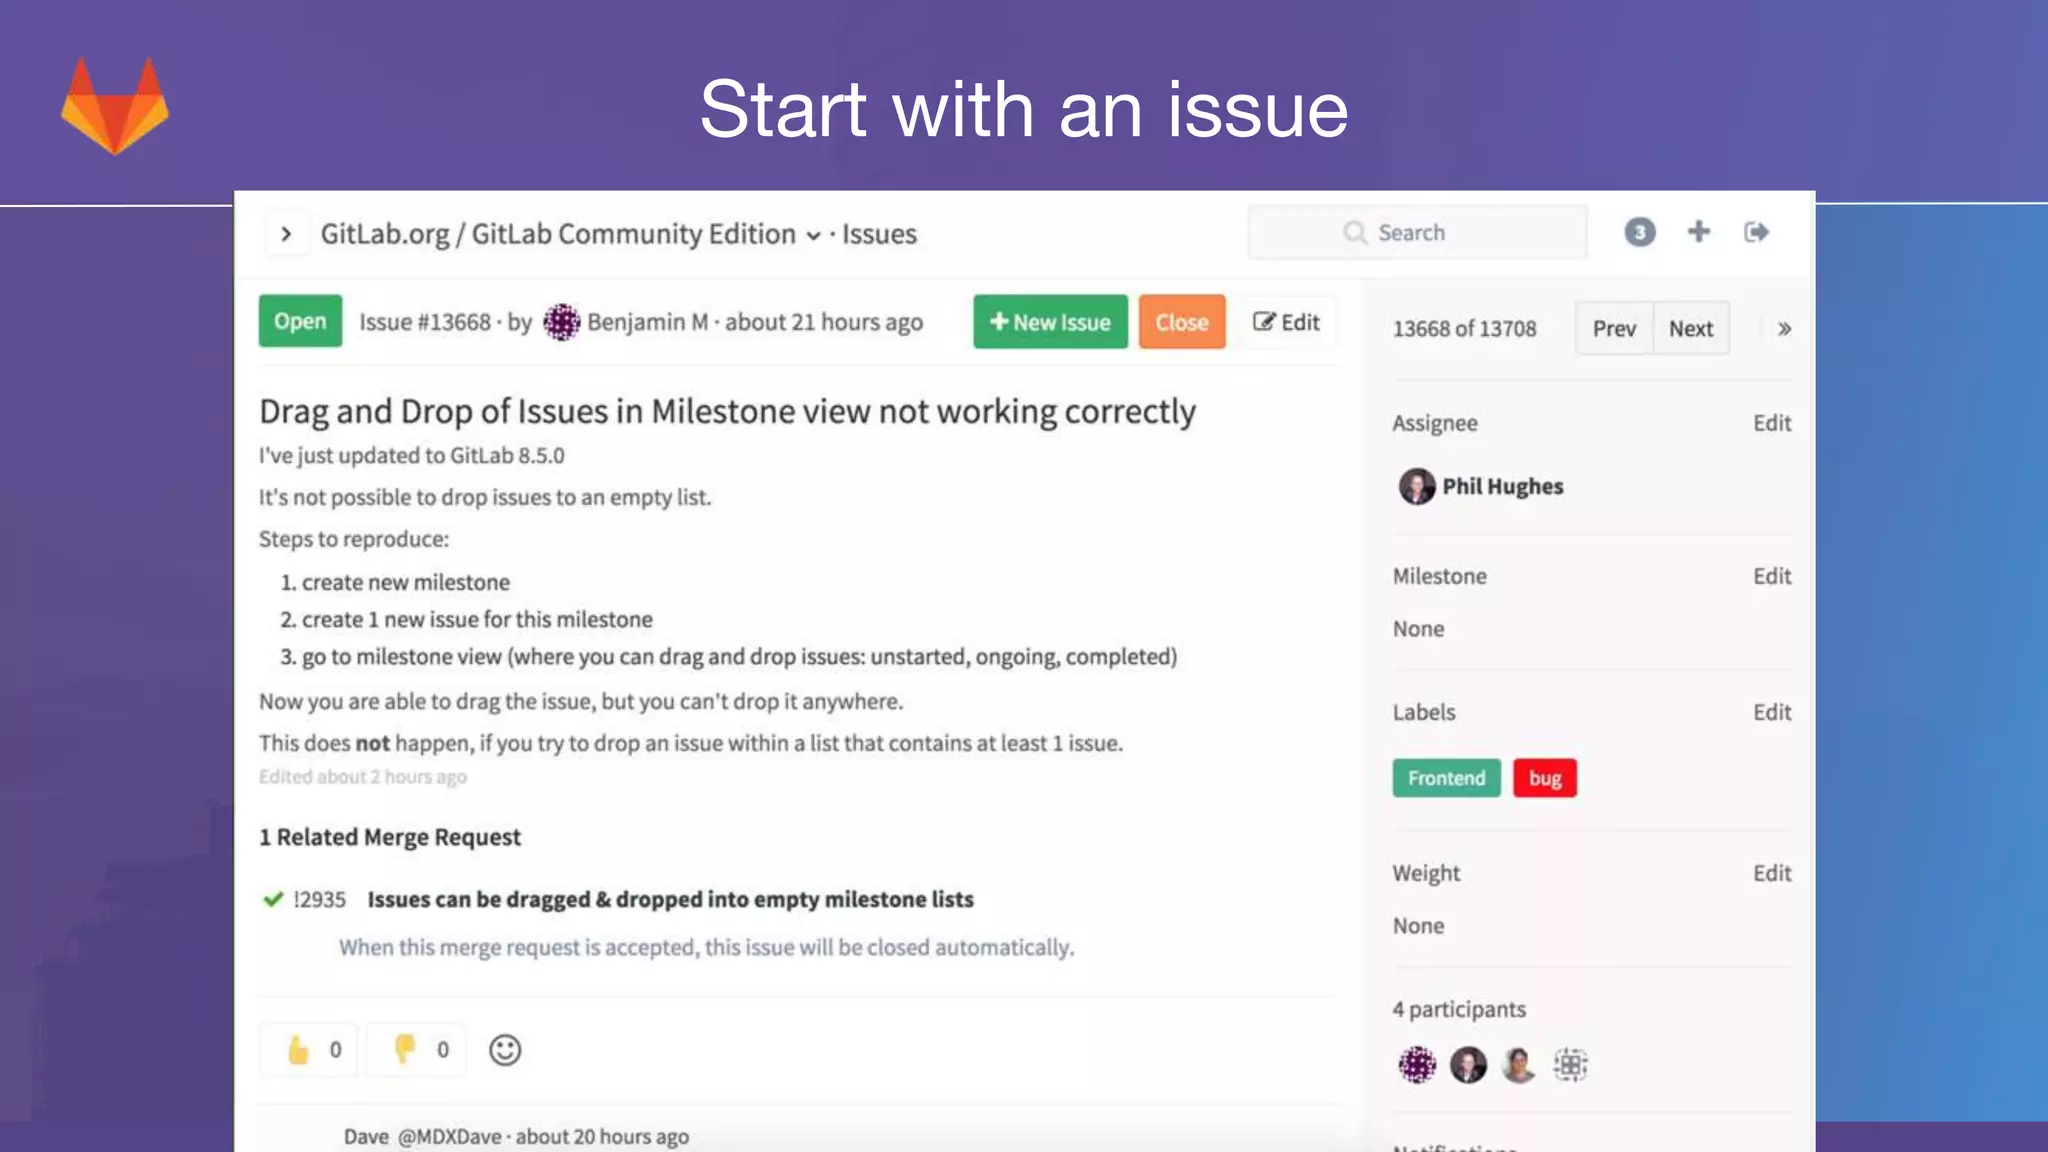The image size is (2048, 1152).
Task: Click step 1. create new milestone
Action: click(x=395, y=582)
